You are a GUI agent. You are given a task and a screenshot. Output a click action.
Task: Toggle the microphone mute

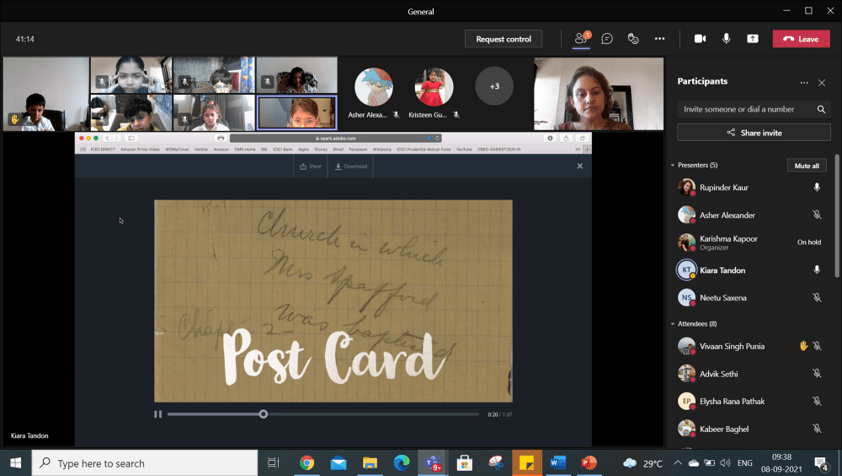point(727,39)
